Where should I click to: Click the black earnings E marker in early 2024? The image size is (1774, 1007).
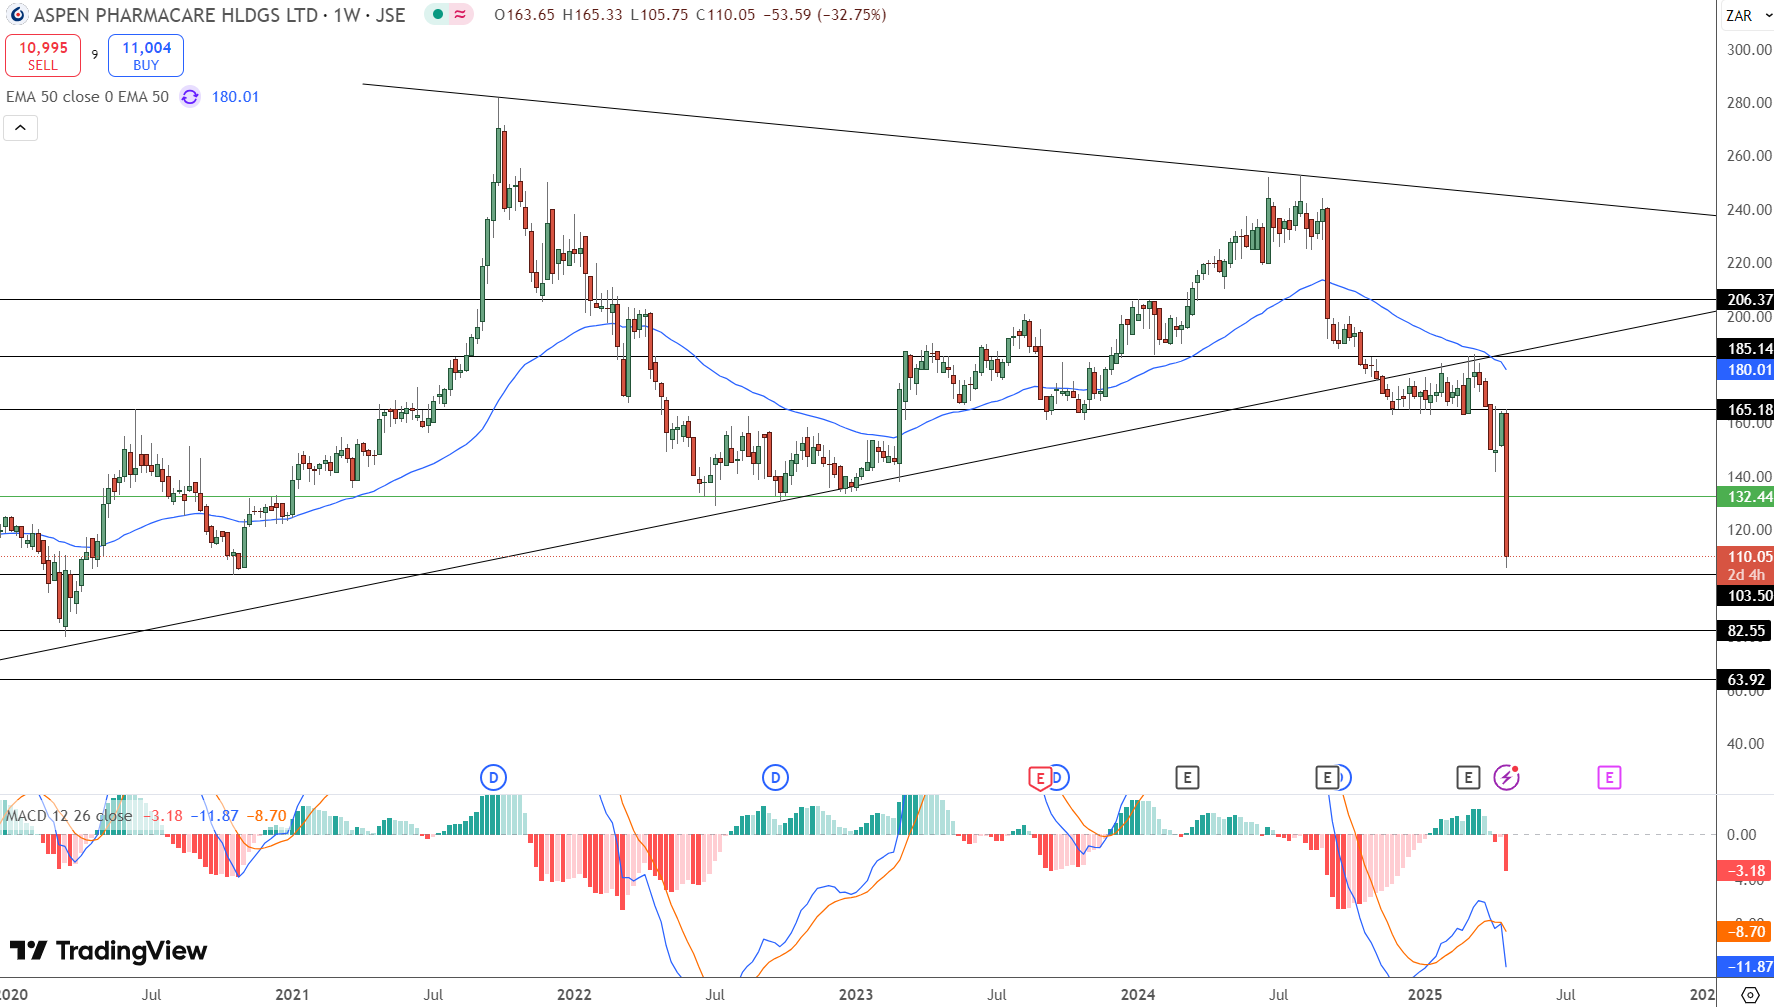click(x=1187, y=777)
